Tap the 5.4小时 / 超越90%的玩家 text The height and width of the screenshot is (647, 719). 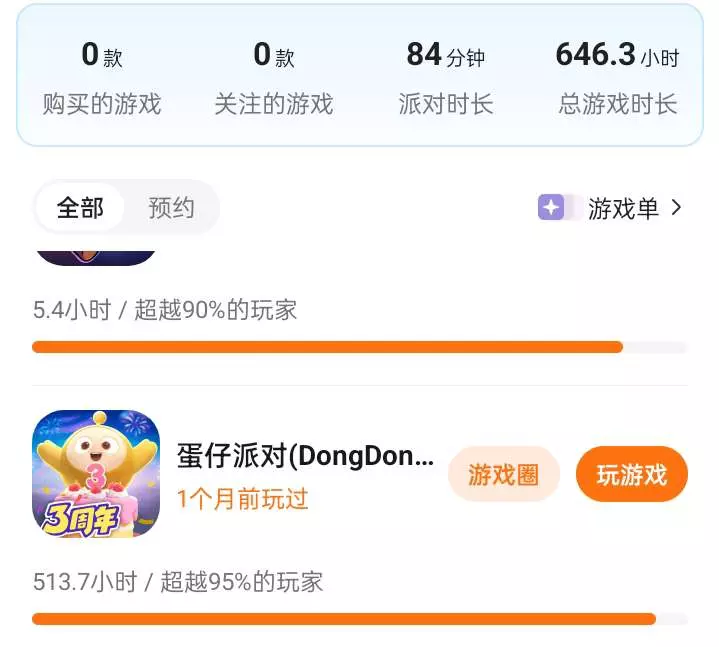click(x=165, y=310)
